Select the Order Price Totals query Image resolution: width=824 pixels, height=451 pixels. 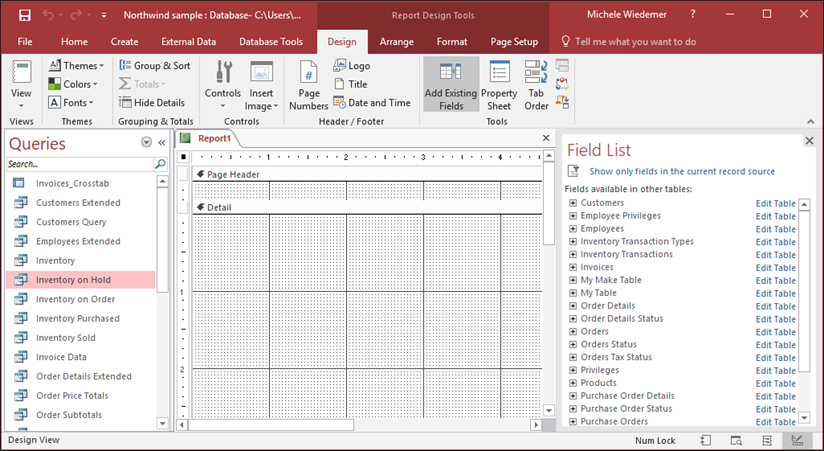coord(80,396)
